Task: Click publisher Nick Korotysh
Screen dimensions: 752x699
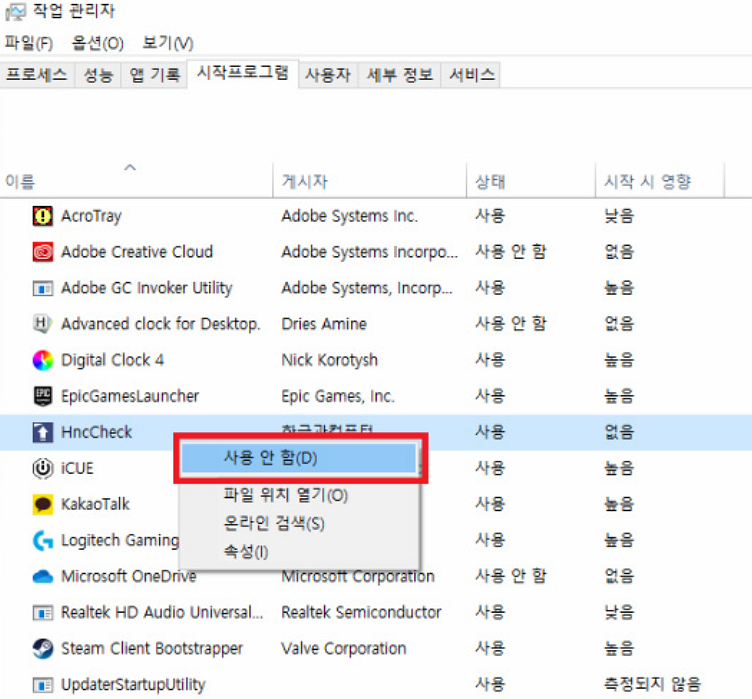Action: click(329, 360)
